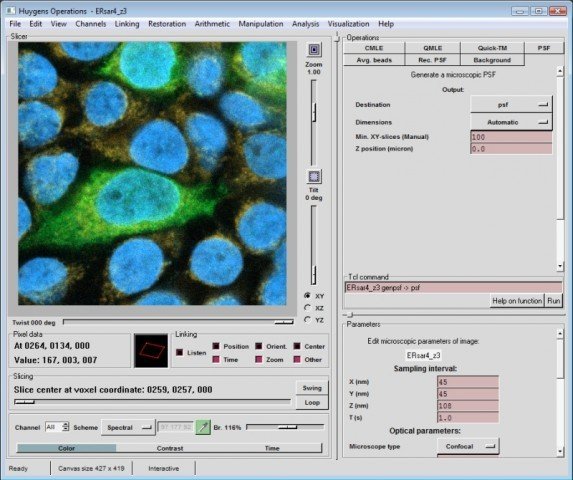
Task: Click the eyedropper color picker icon
Action: pyautogui.click(x=203, y=427)
